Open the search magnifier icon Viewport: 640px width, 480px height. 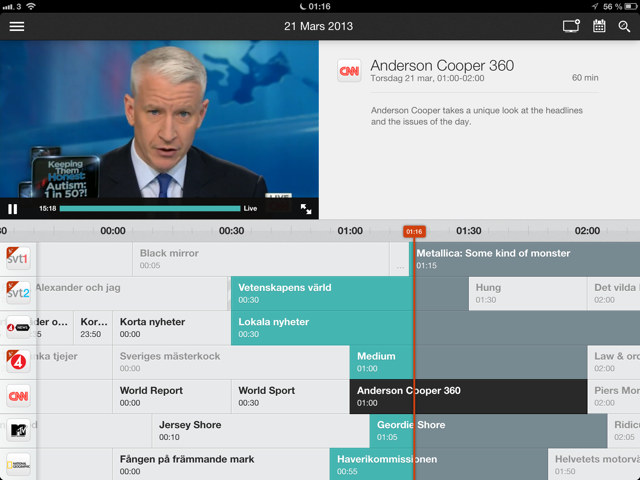(624, 27)
